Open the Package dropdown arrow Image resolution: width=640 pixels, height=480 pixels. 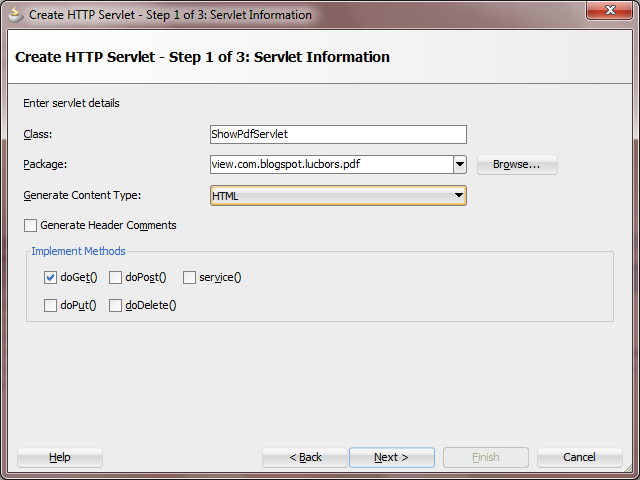[460, 164]
